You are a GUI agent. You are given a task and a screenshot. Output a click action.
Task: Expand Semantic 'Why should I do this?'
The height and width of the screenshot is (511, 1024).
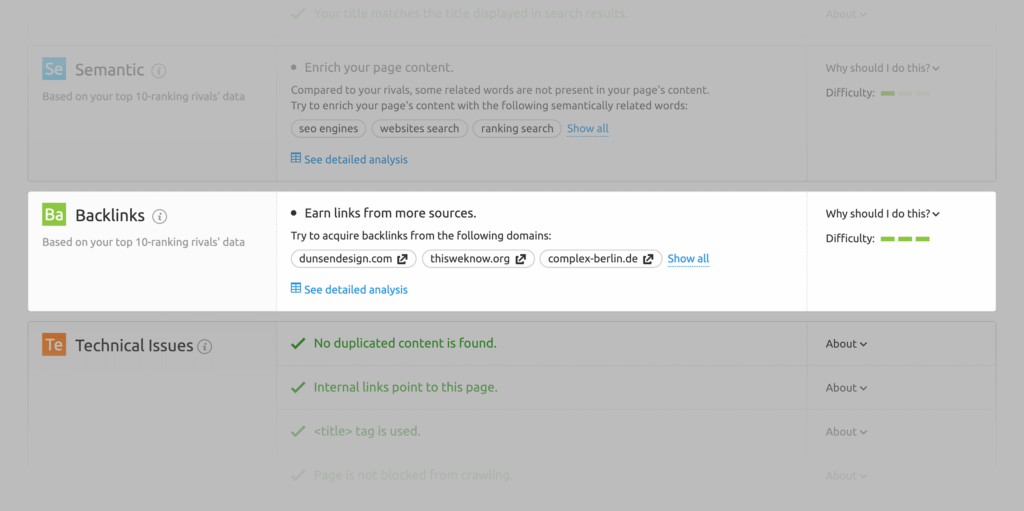point(882,68)
